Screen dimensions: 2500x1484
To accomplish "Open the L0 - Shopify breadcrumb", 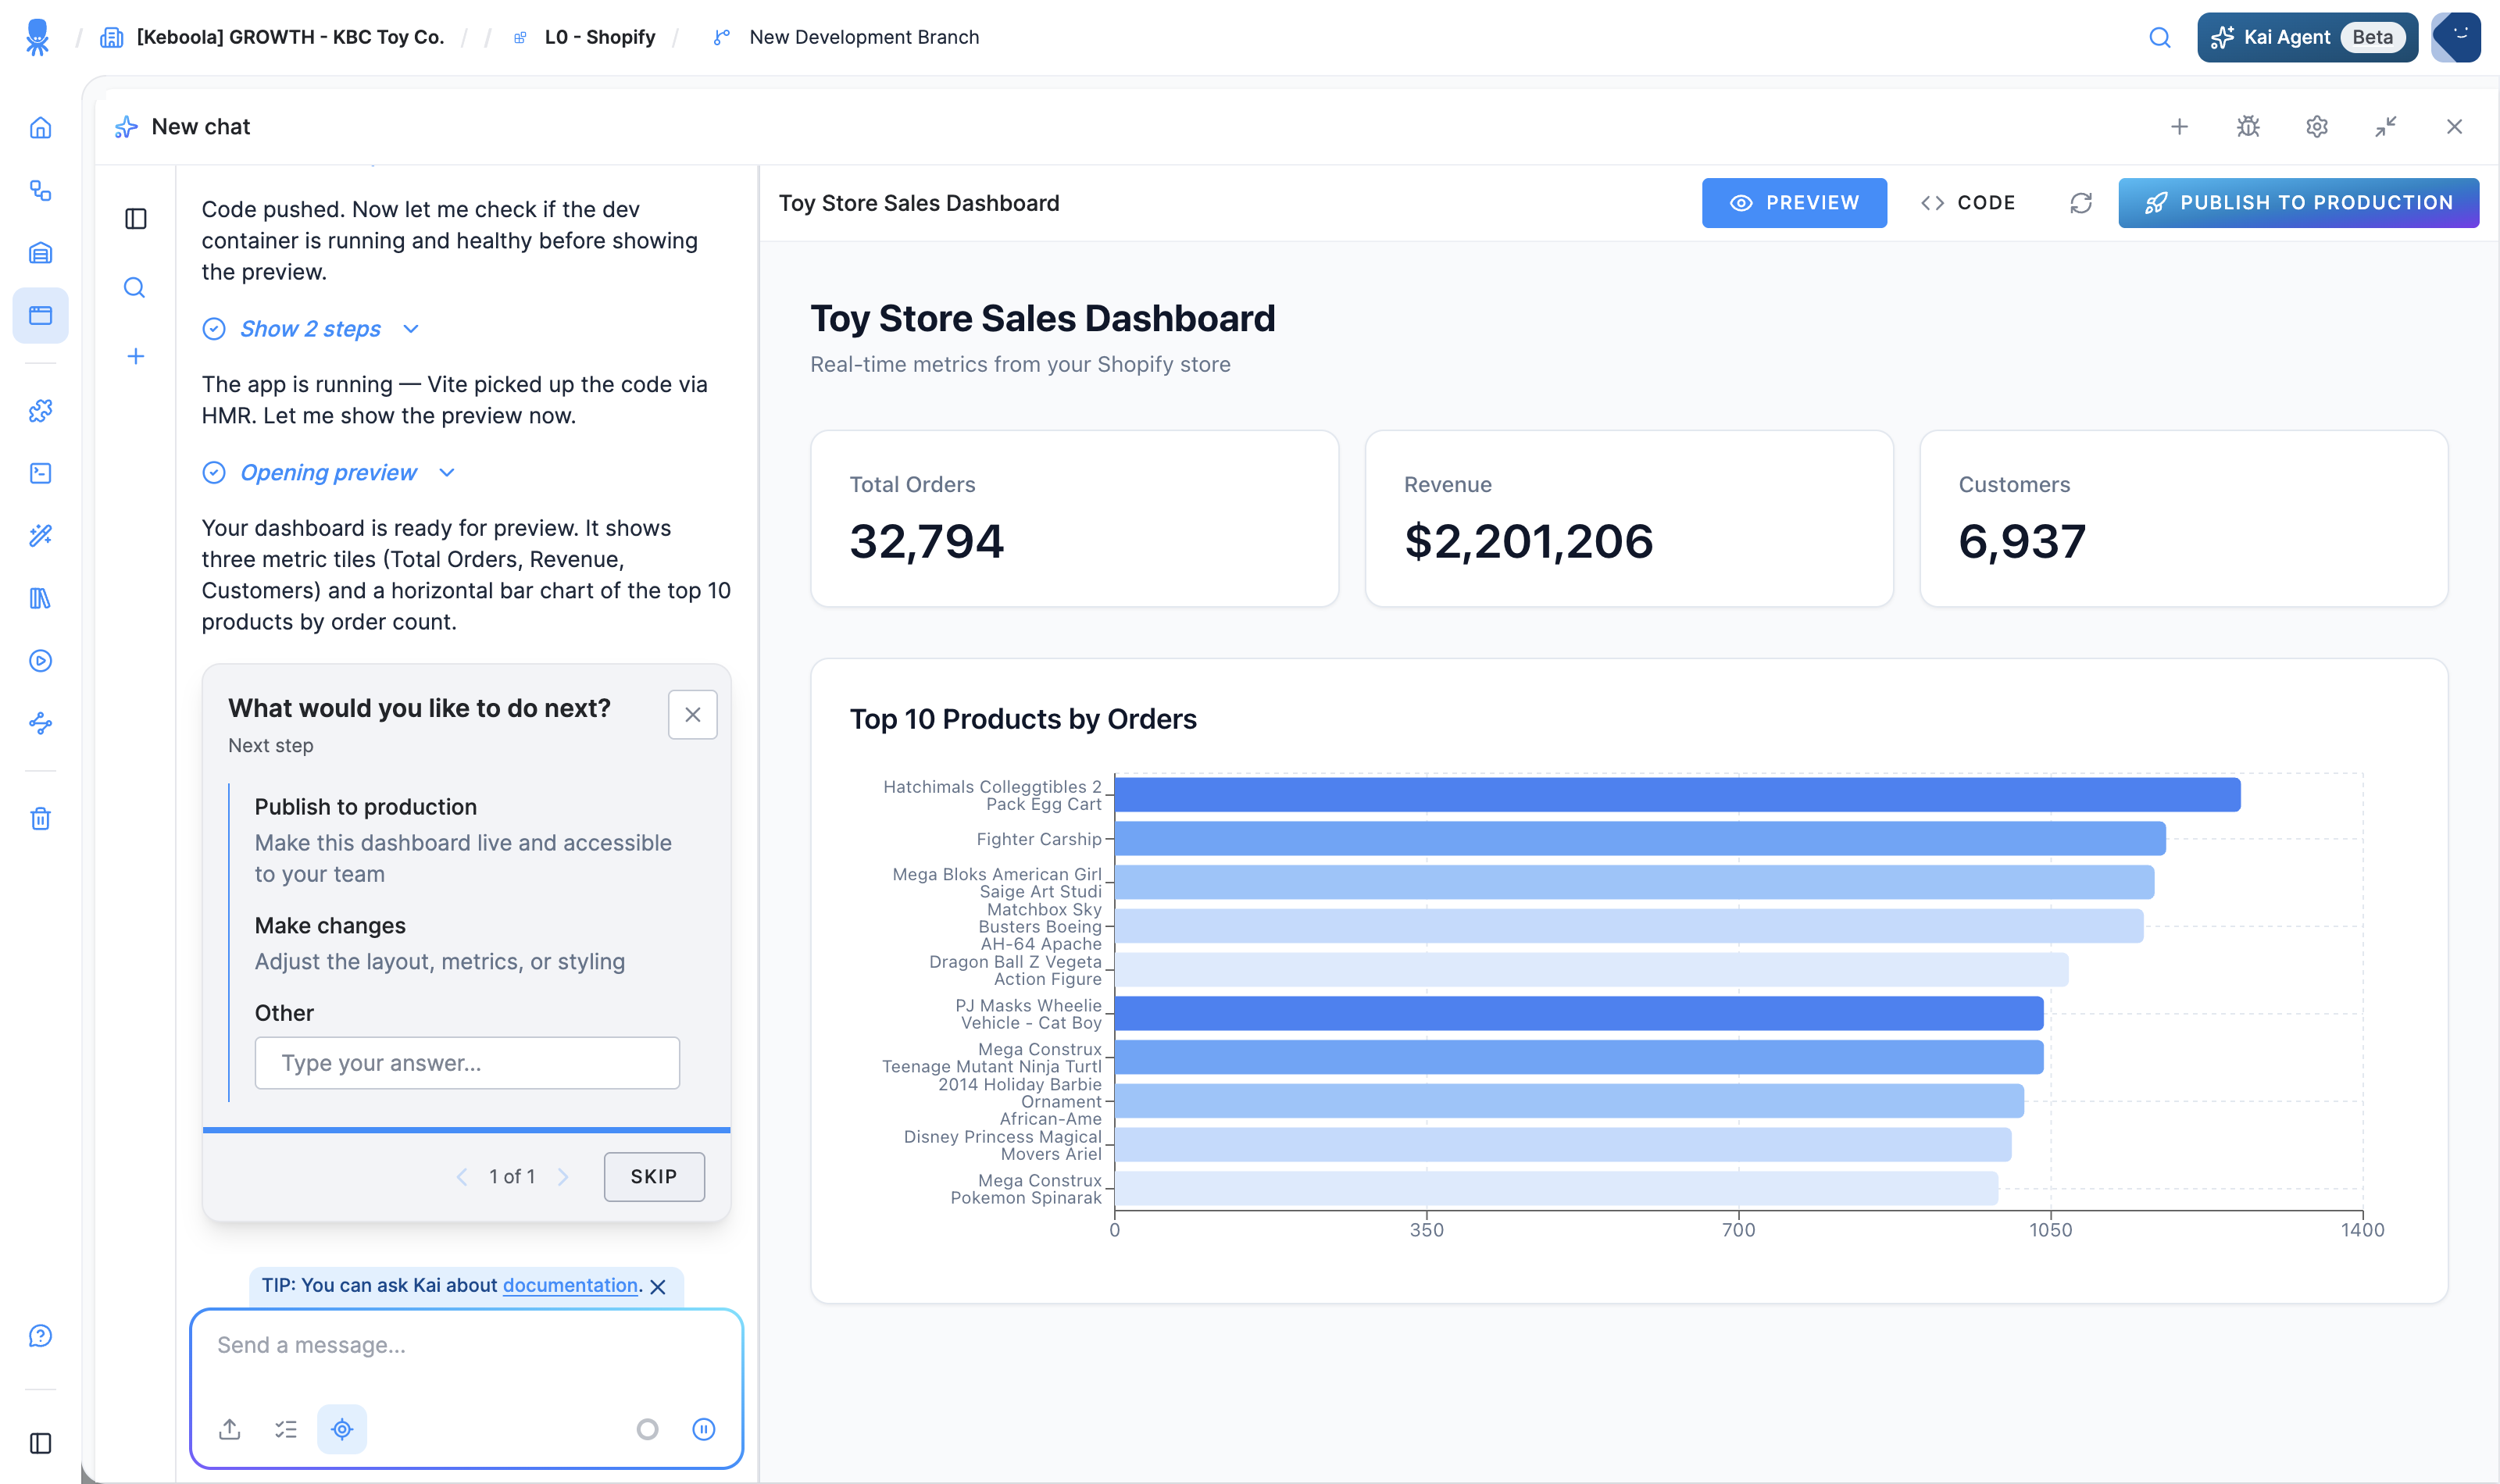I will 585,38.
